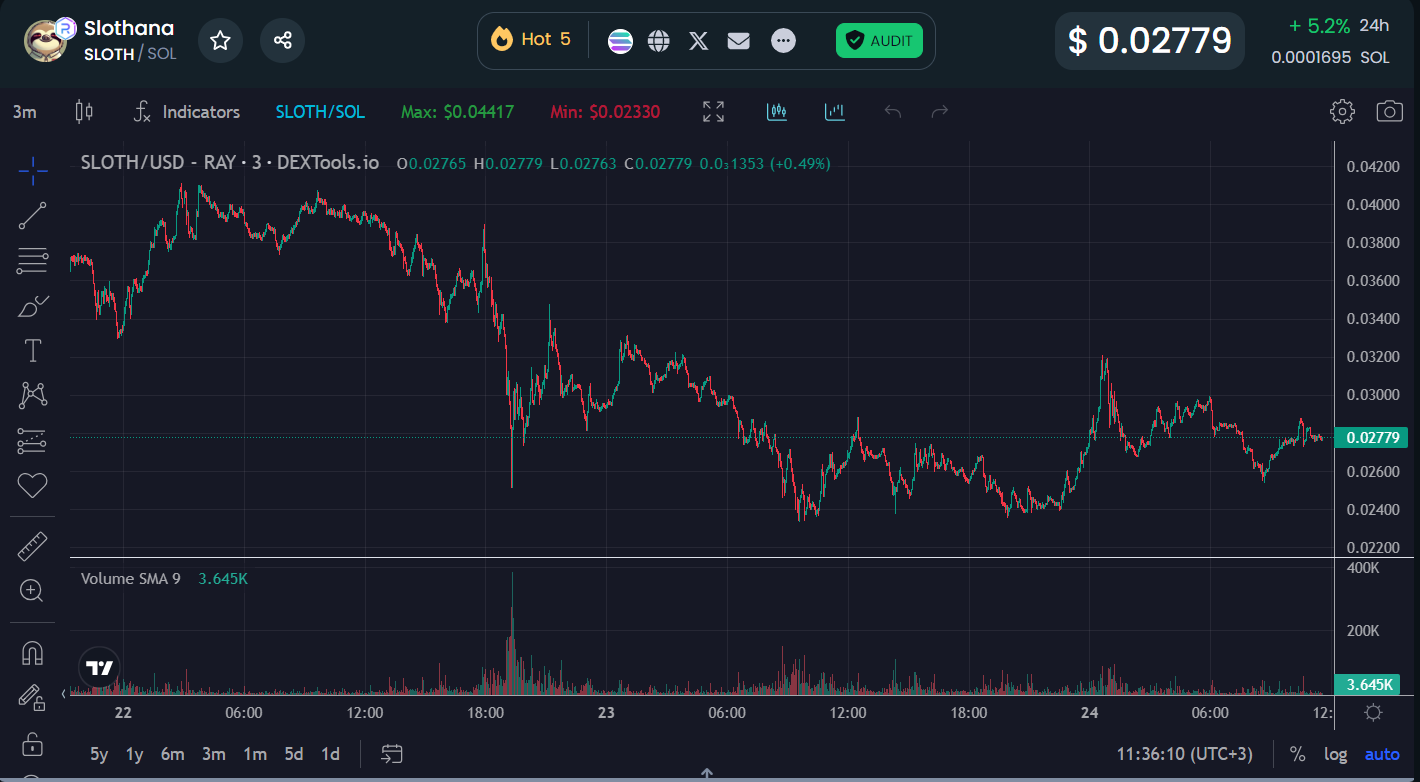1420x782 pixels.
Task: Select the crosshair cursor tool
Action: click(x=33, y=171)
